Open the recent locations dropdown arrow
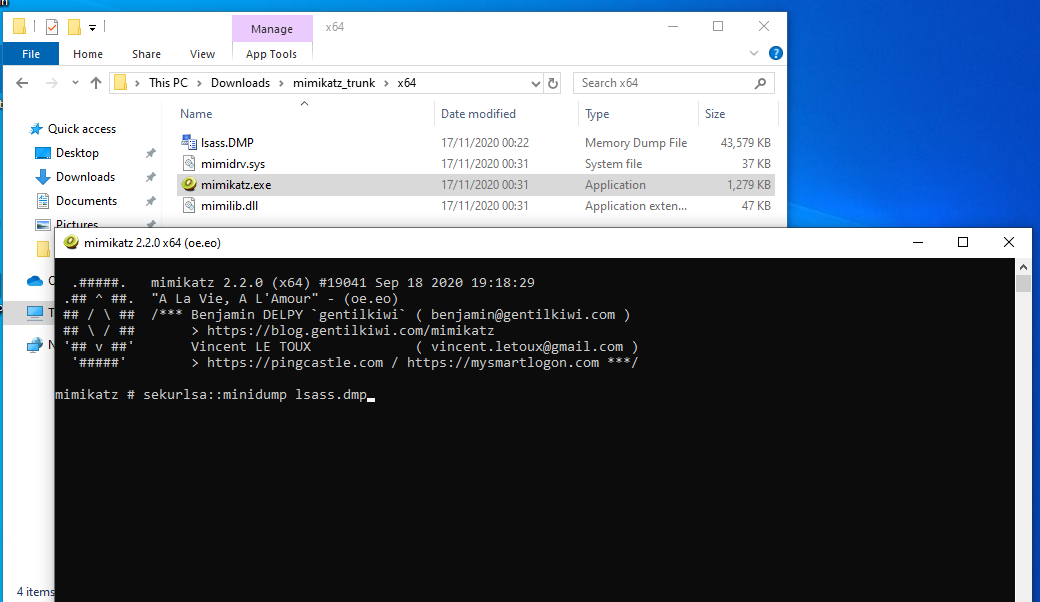This screenshot has height=602, width=1040. (x=75, y=83)
